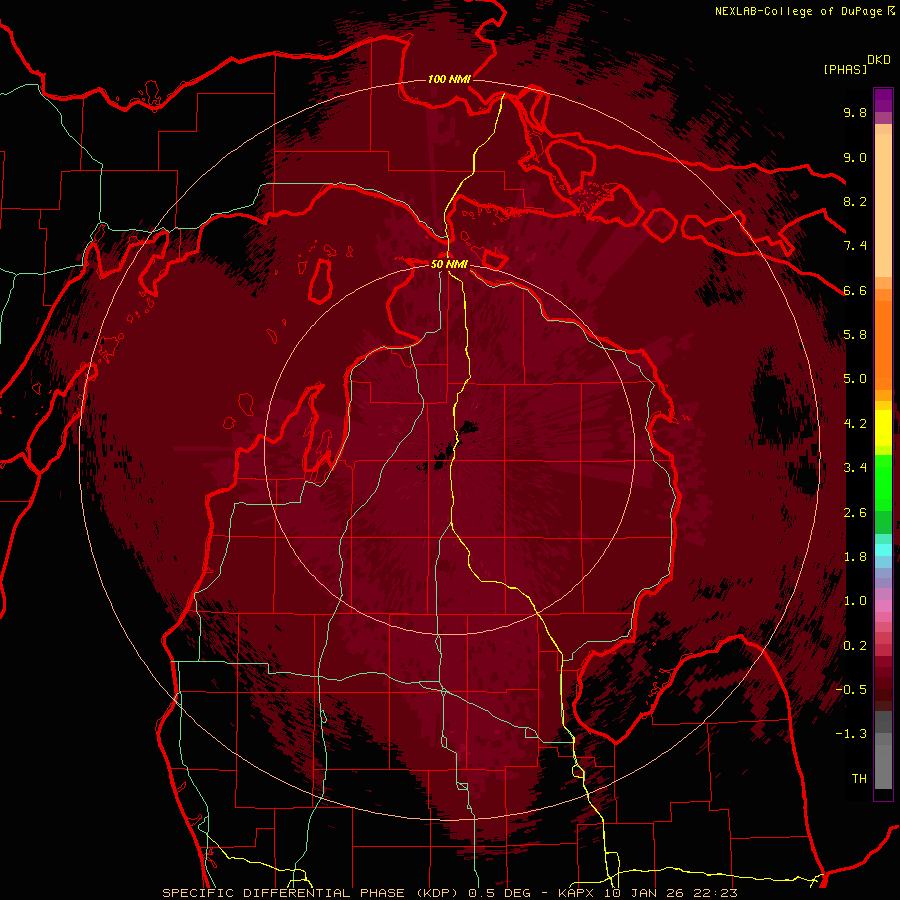Click the KAPX station identifier in the caption
Image resolution: width=900 pixels, height=900 pixels.
pyautogui.click(x=577, y=893)
